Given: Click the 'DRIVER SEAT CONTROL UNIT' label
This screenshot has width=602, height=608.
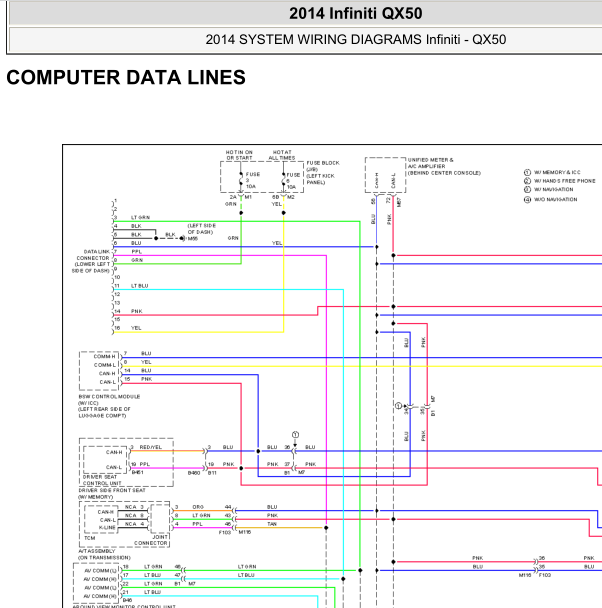Looking at the screenshot, I should [x=102, y=480].
